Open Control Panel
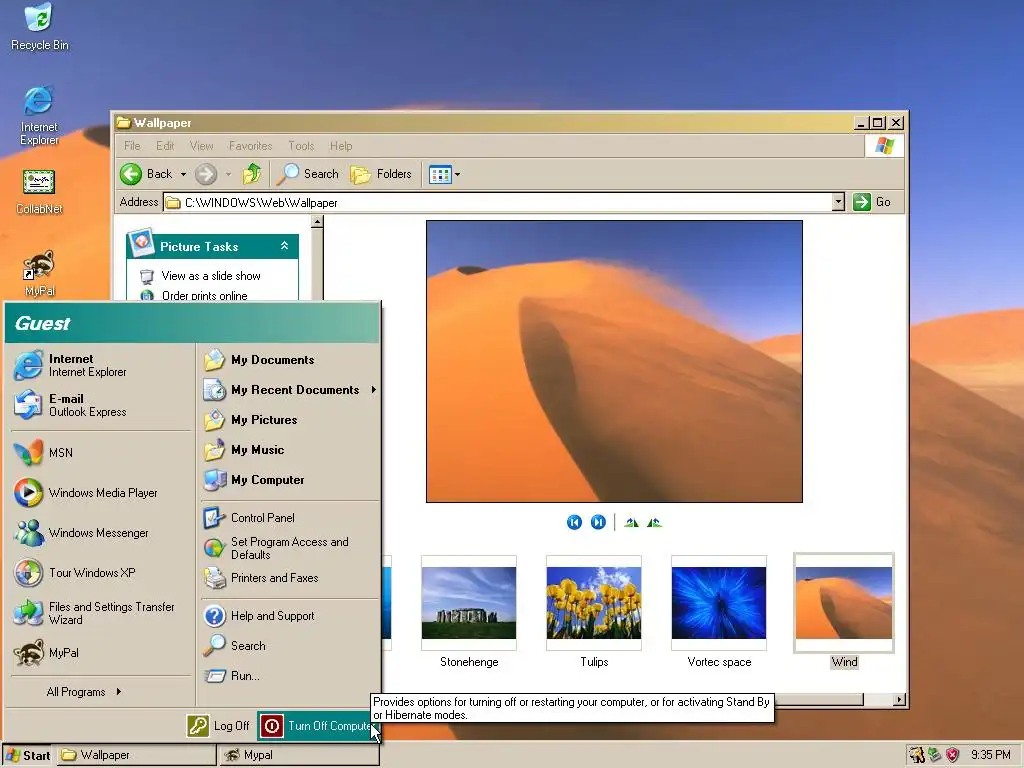1024x768 pixels. pyautogui.click(x=290, y=518)
